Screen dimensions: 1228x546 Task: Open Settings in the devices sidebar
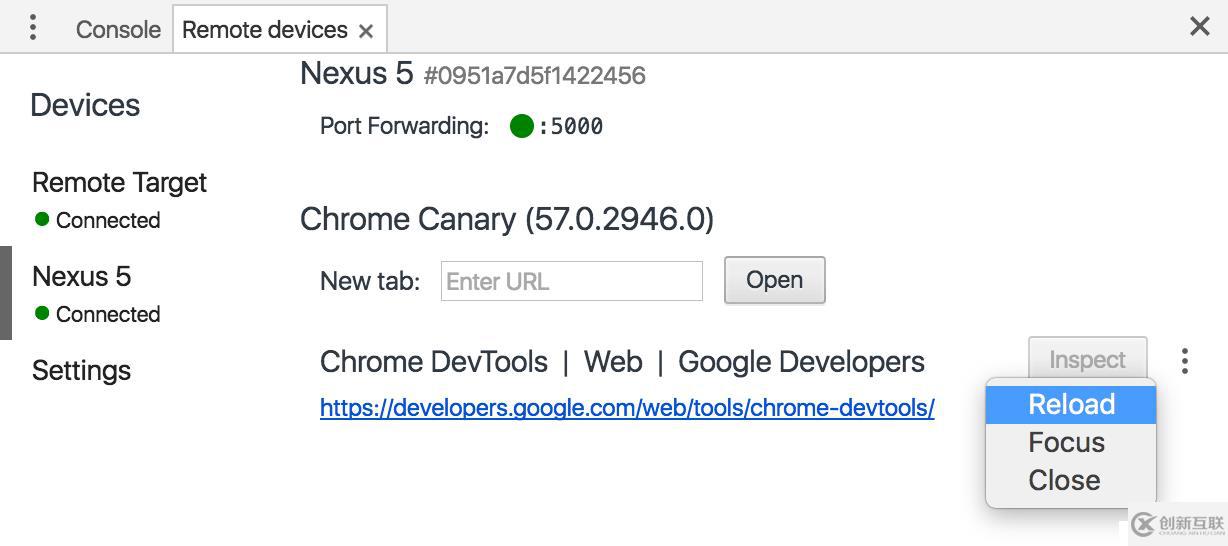(81, 370)
